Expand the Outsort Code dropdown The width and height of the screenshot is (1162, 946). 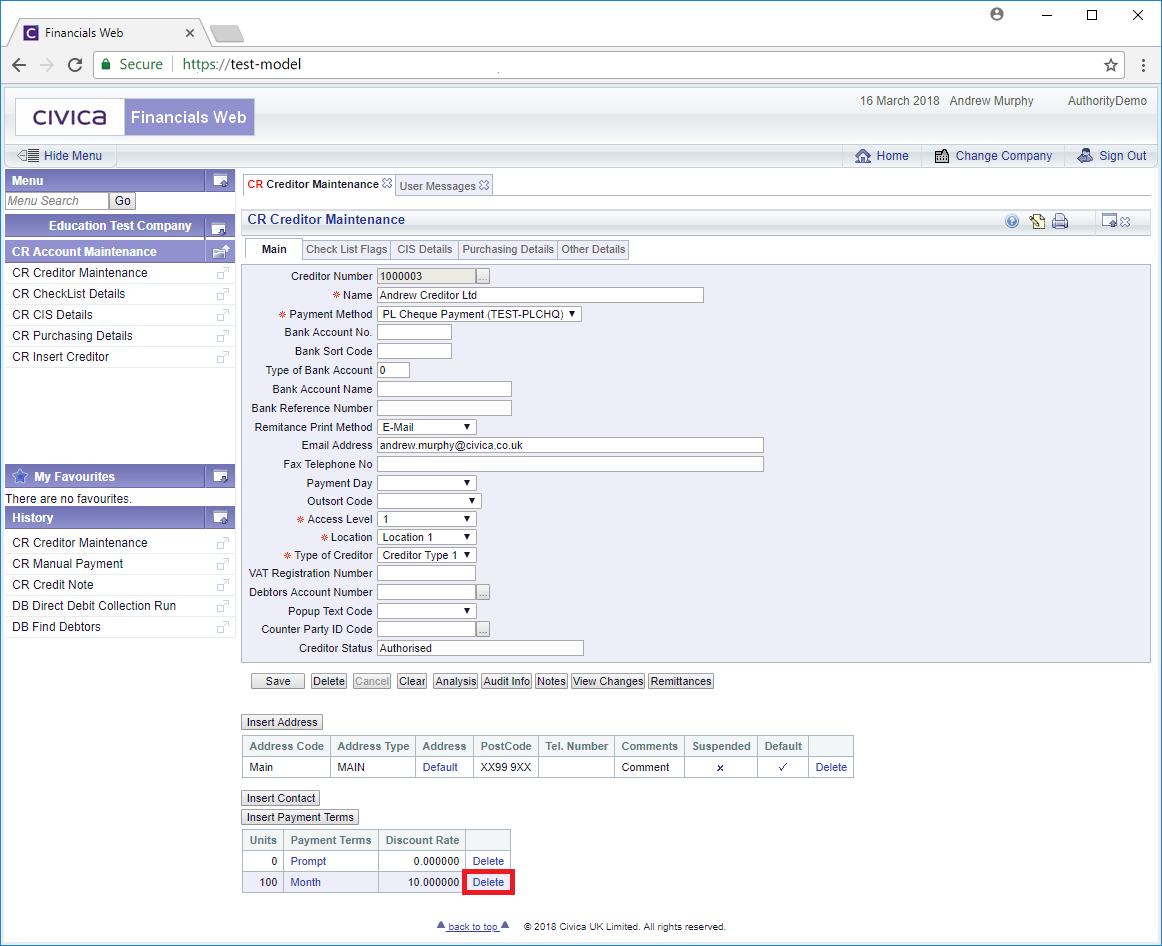[429, 501]
